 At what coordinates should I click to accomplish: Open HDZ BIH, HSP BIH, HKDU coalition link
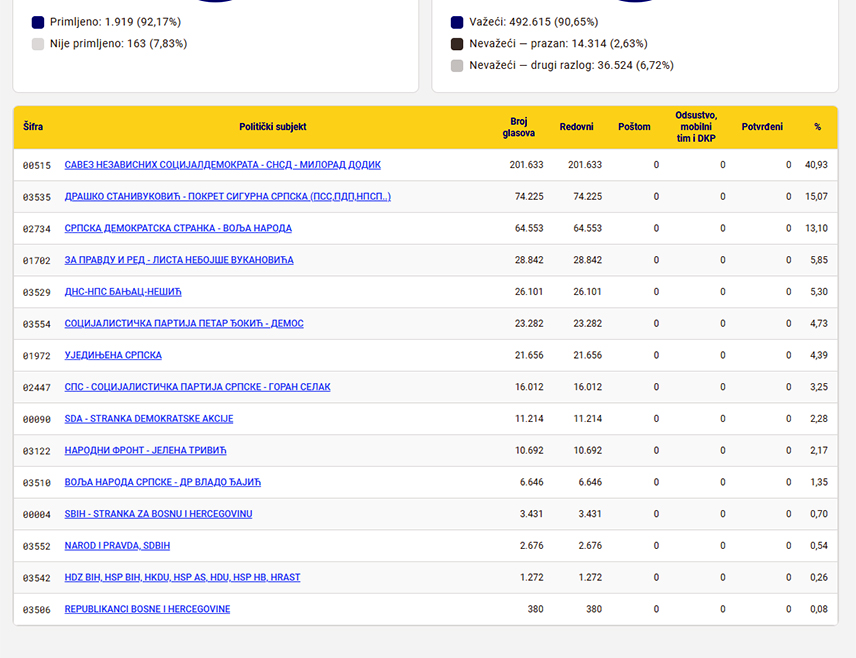182,577
